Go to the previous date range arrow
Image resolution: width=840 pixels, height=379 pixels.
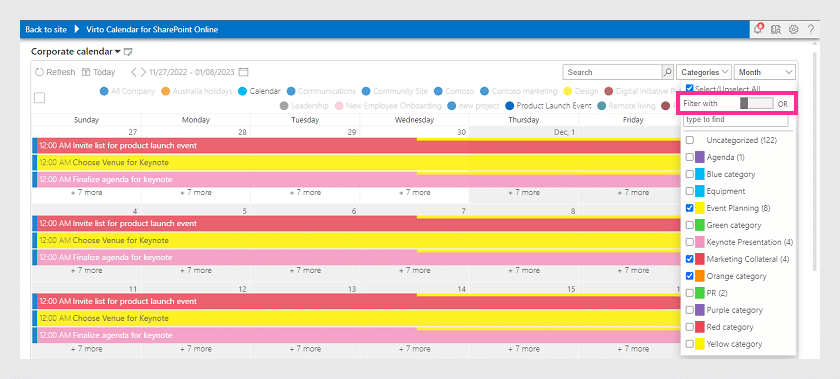point(134,72)
